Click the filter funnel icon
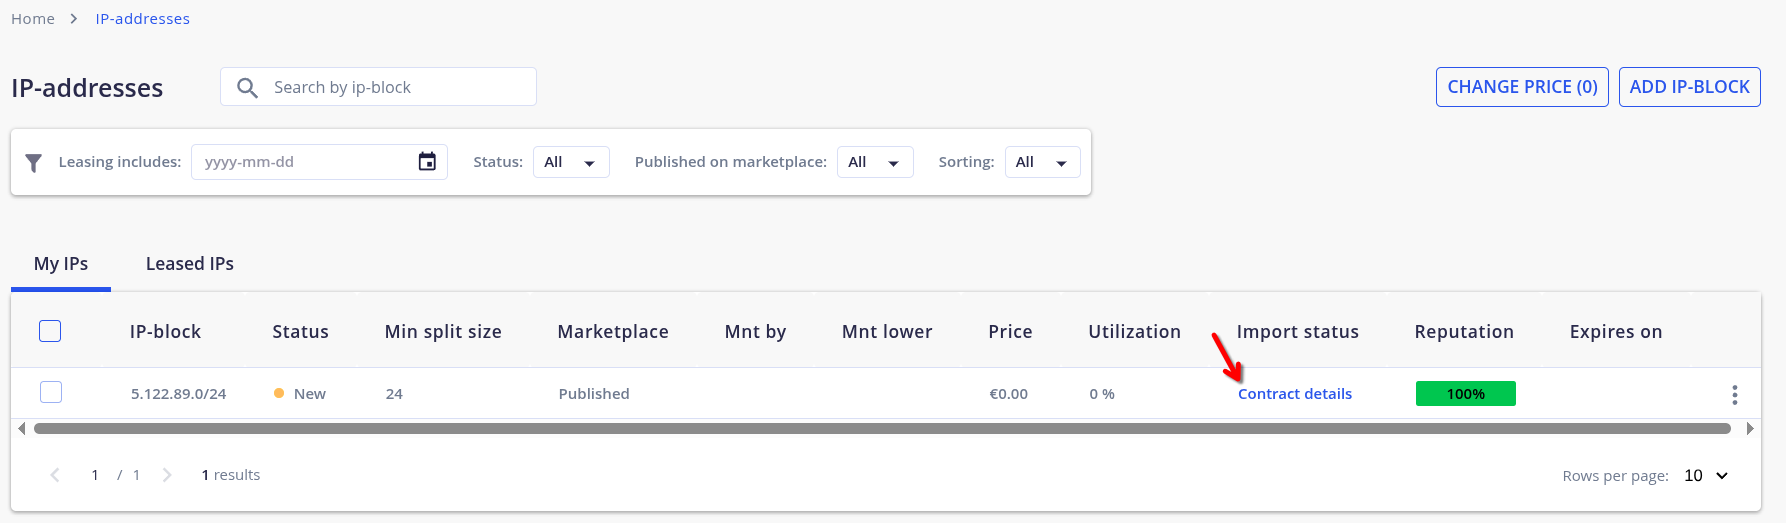The height and width of the screenshot is (523, 1786). [x=33, y=162]
